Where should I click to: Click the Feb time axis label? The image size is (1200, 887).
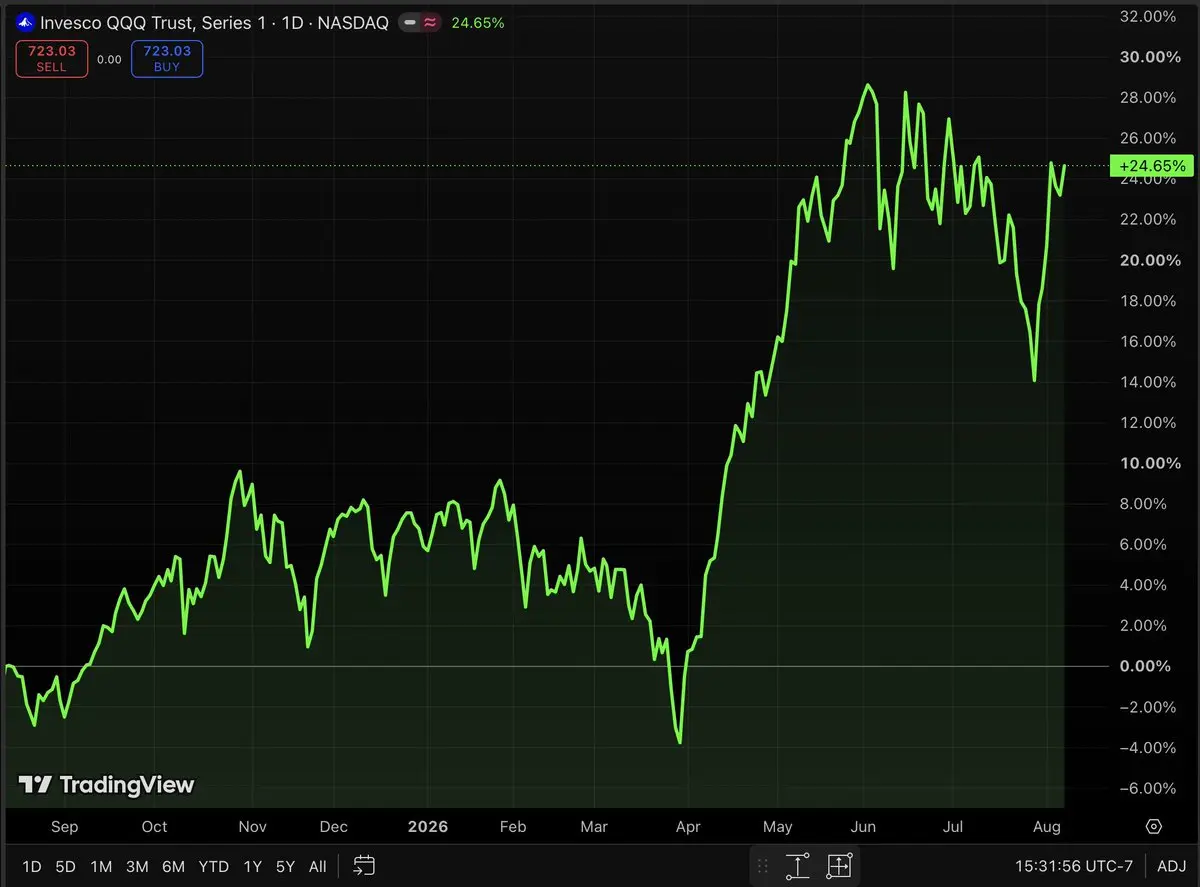coord(513,827)
